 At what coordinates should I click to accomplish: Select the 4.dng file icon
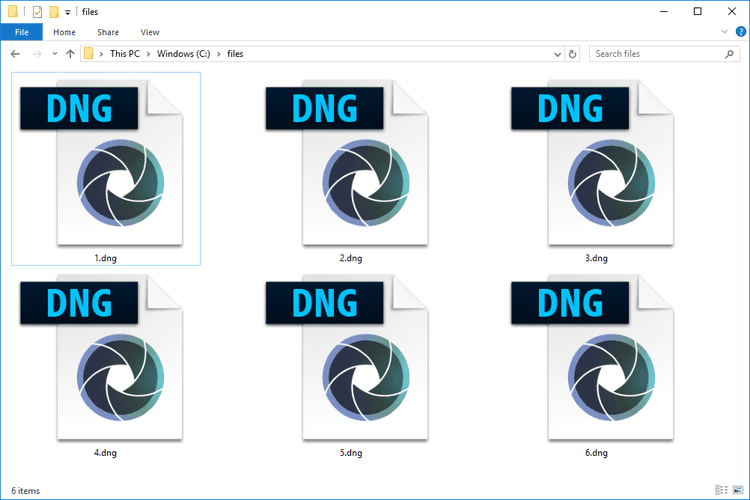tap(101, 357)
